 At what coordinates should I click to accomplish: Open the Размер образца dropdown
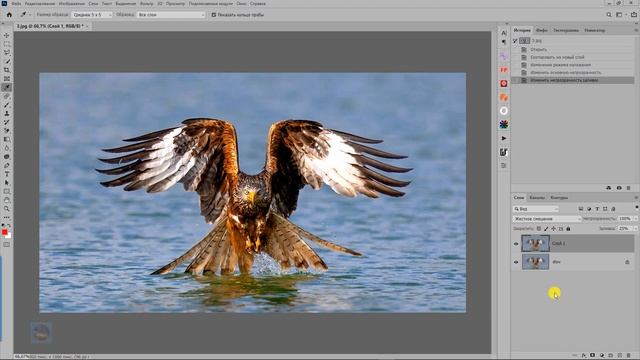point(92,15)
